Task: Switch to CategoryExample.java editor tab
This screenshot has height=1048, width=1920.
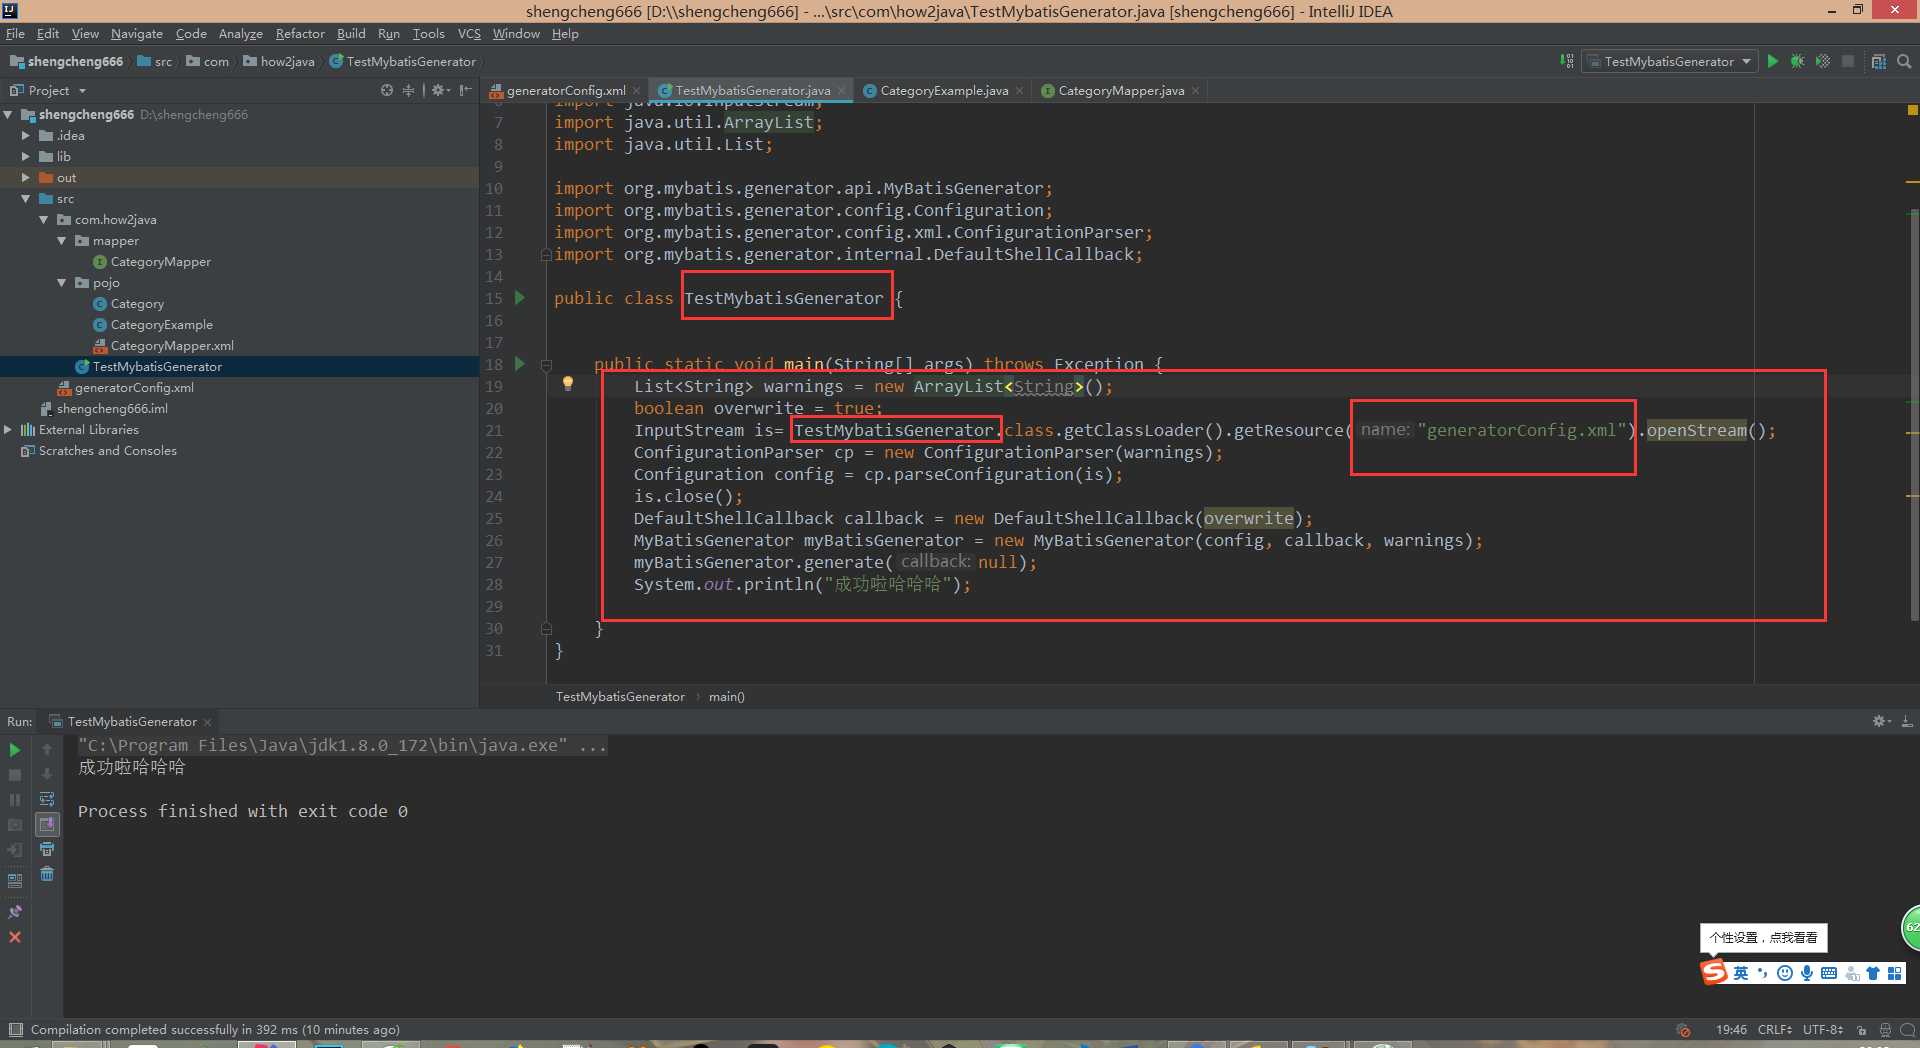Action: pyautogui.click(x=944, y=90)
